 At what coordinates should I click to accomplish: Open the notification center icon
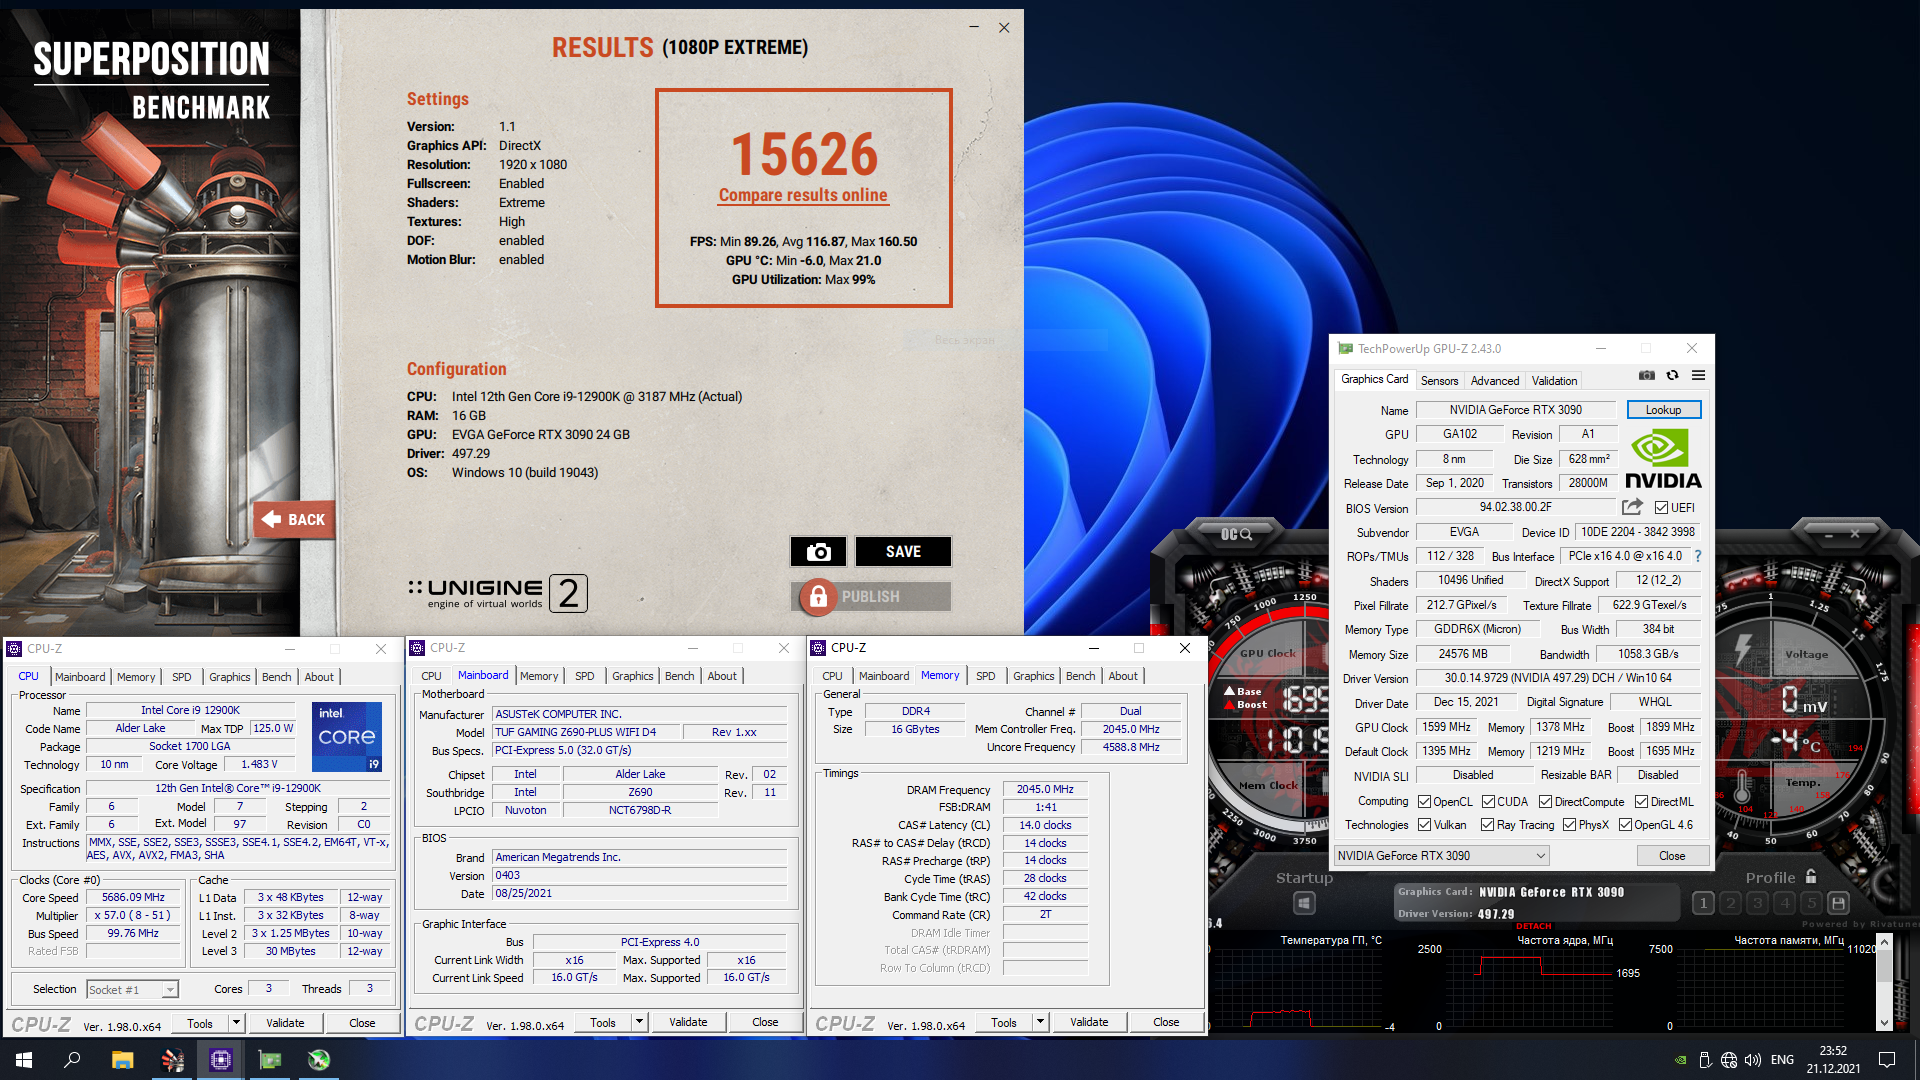tap(1887, 1060)
